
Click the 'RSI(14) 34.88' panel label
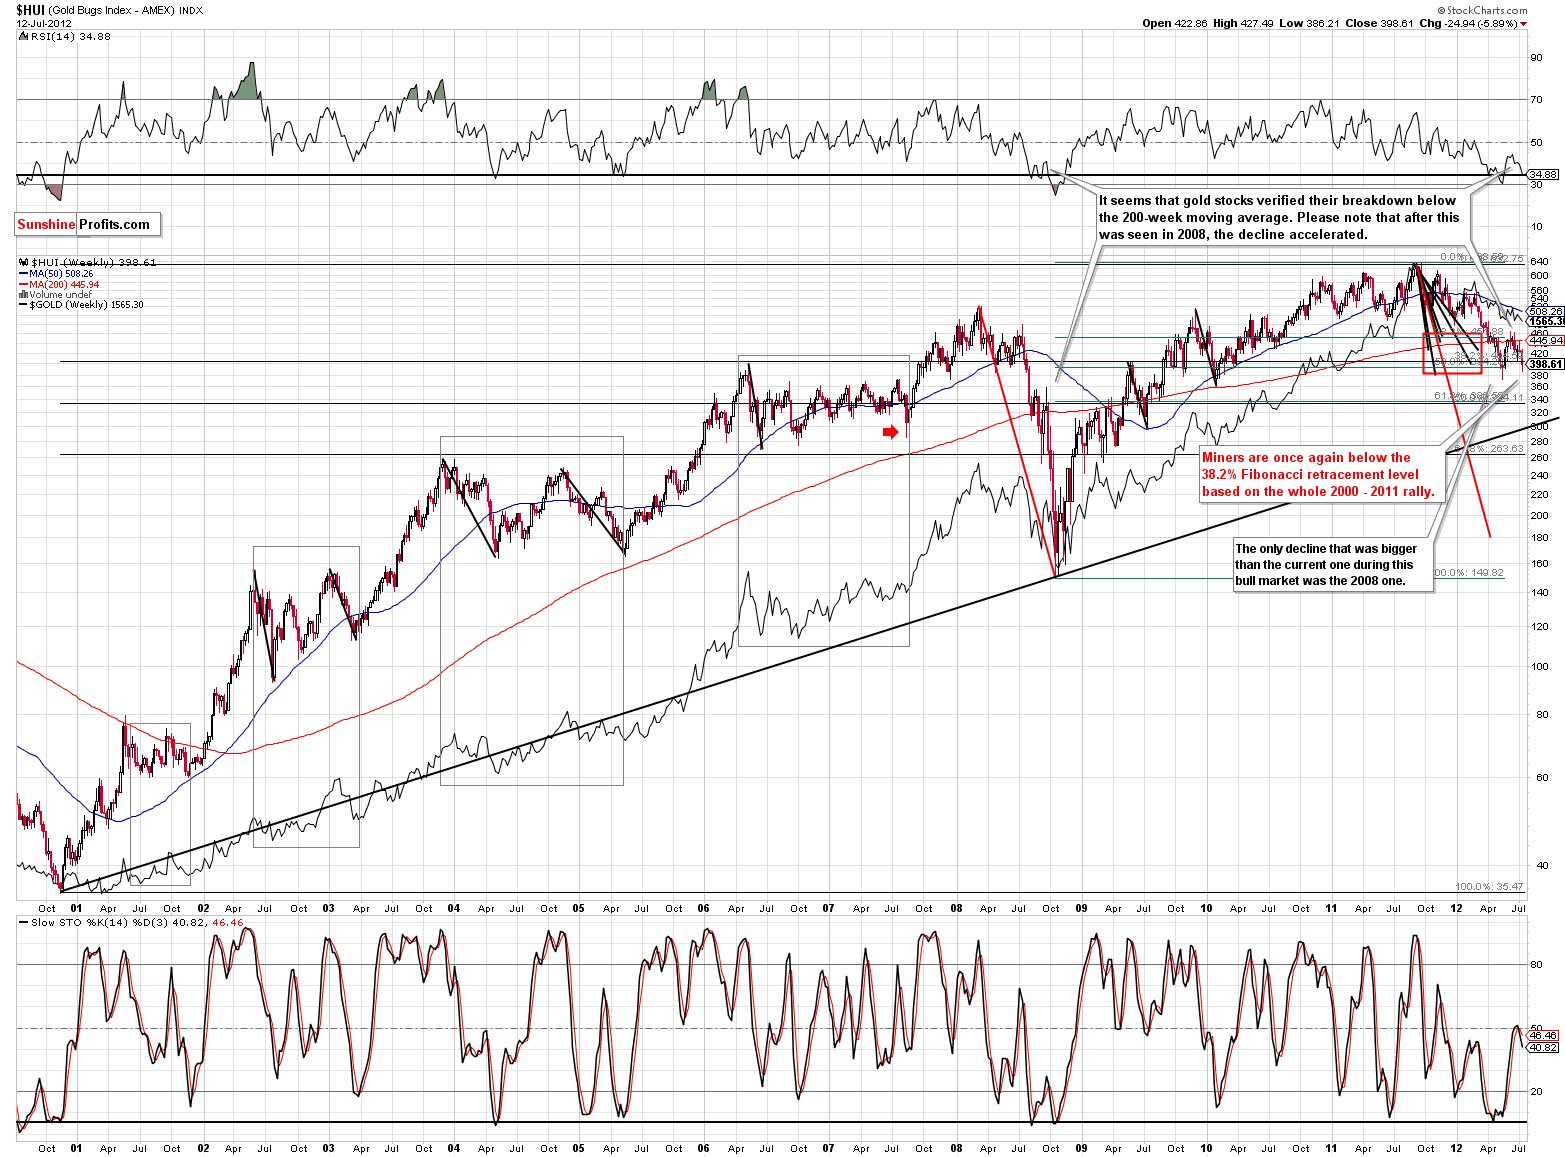click(70, 36)
